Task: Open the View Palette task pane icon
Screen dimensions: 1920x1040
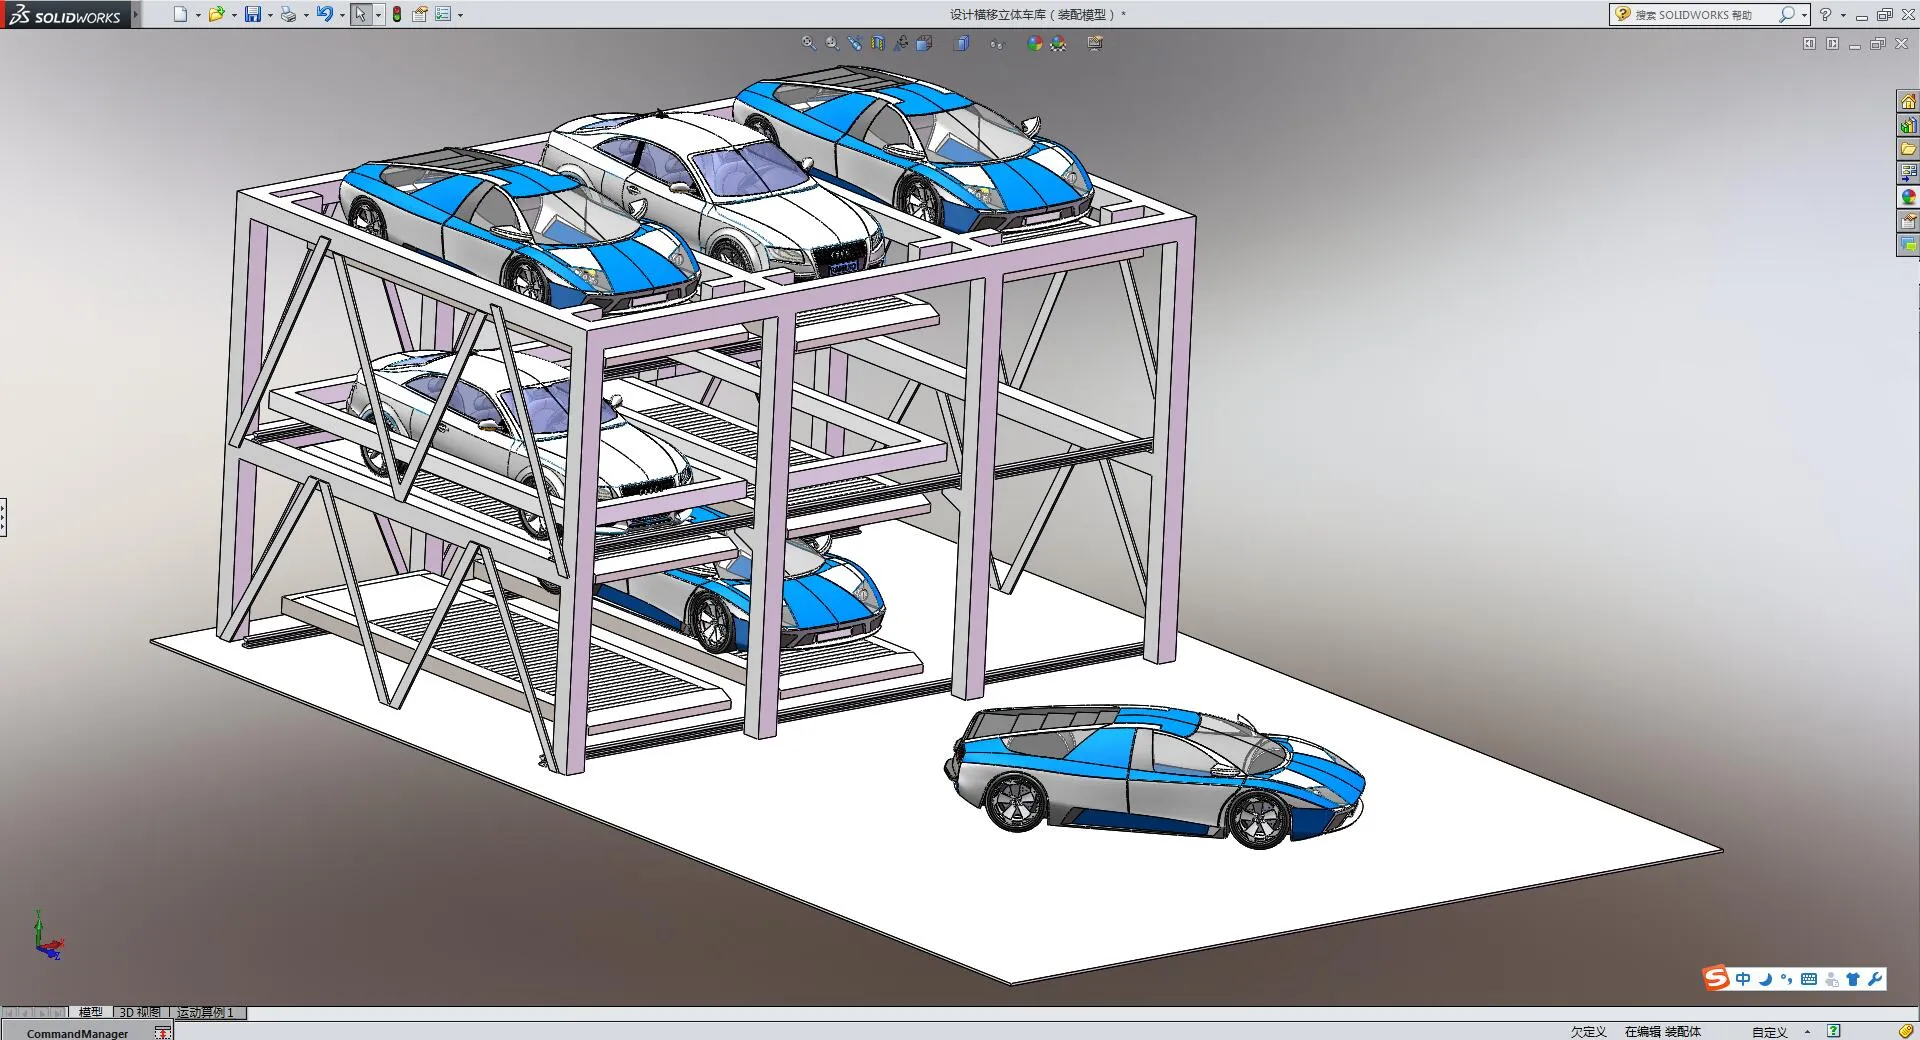Action: [1908, 173]
